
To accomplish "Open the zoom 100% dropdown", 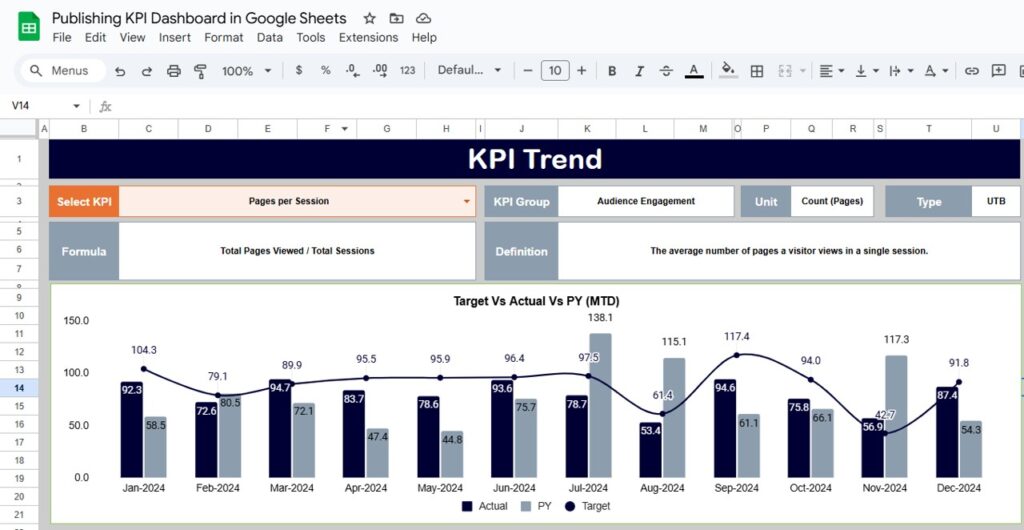I will [x=246, y=70].
